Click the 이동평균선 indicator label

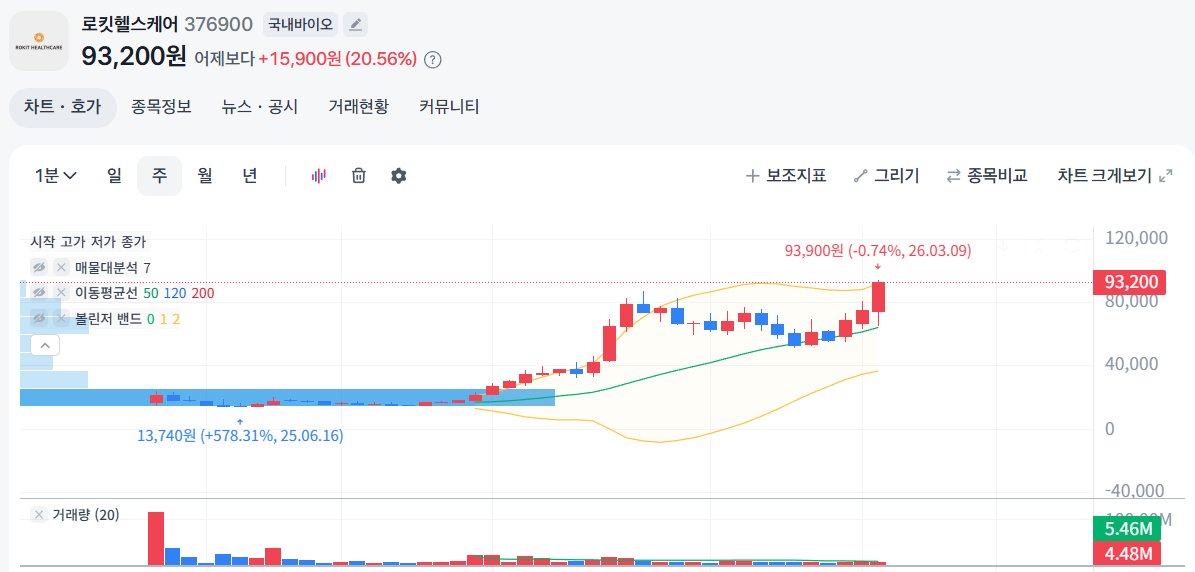point(106,293)
